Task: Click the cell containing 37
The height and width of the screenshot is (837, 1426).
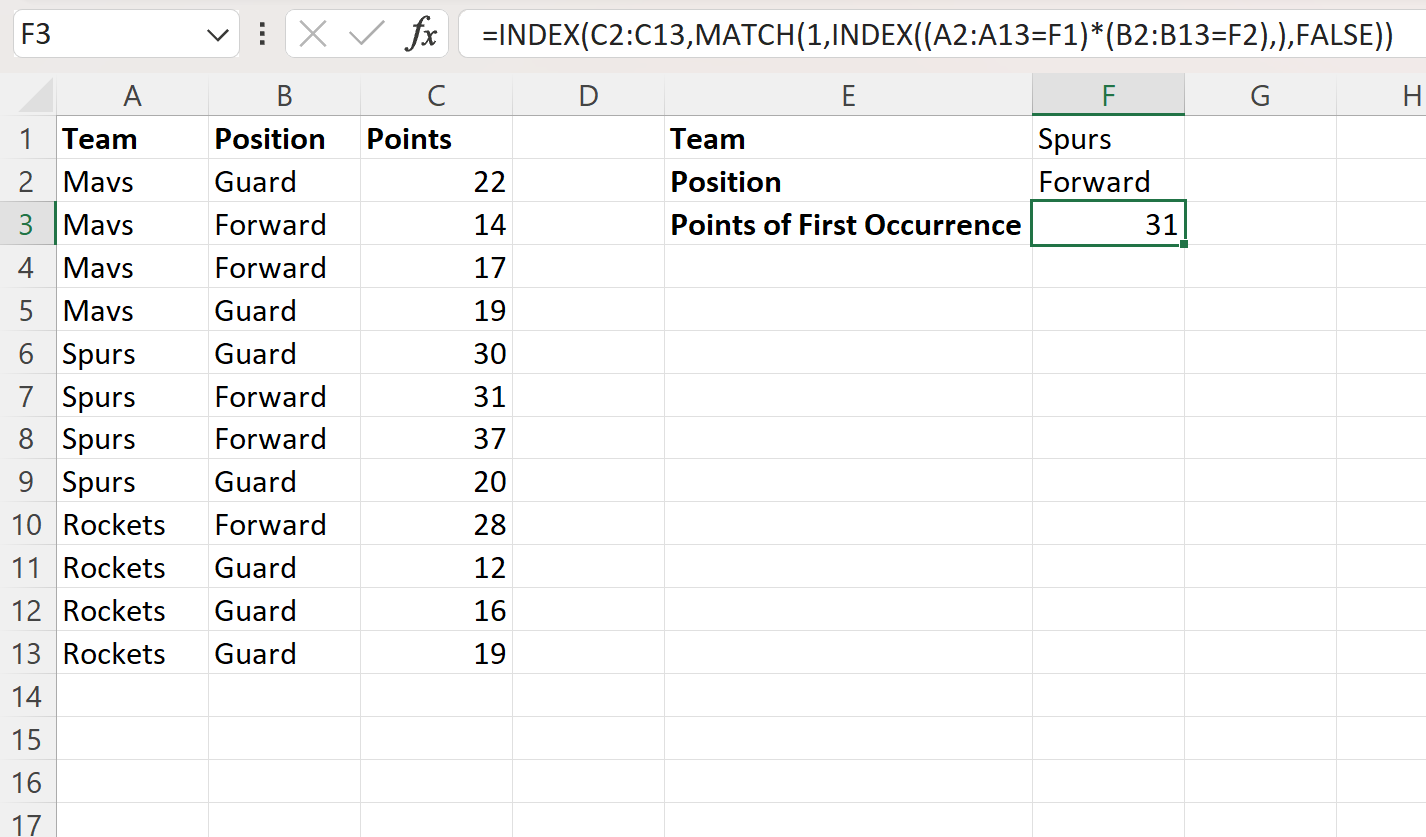Action: click(436, 439)
